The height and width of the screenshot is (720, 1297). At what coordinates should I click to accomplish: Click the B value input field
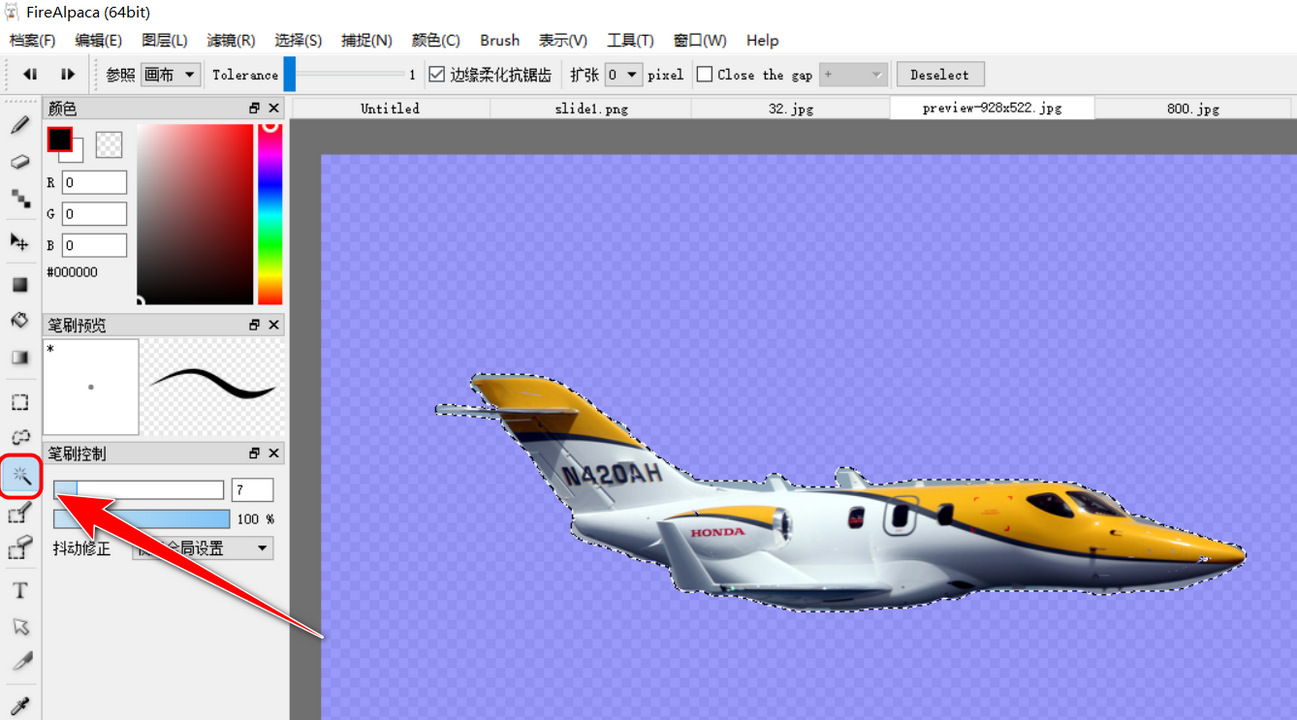(95, 245)
